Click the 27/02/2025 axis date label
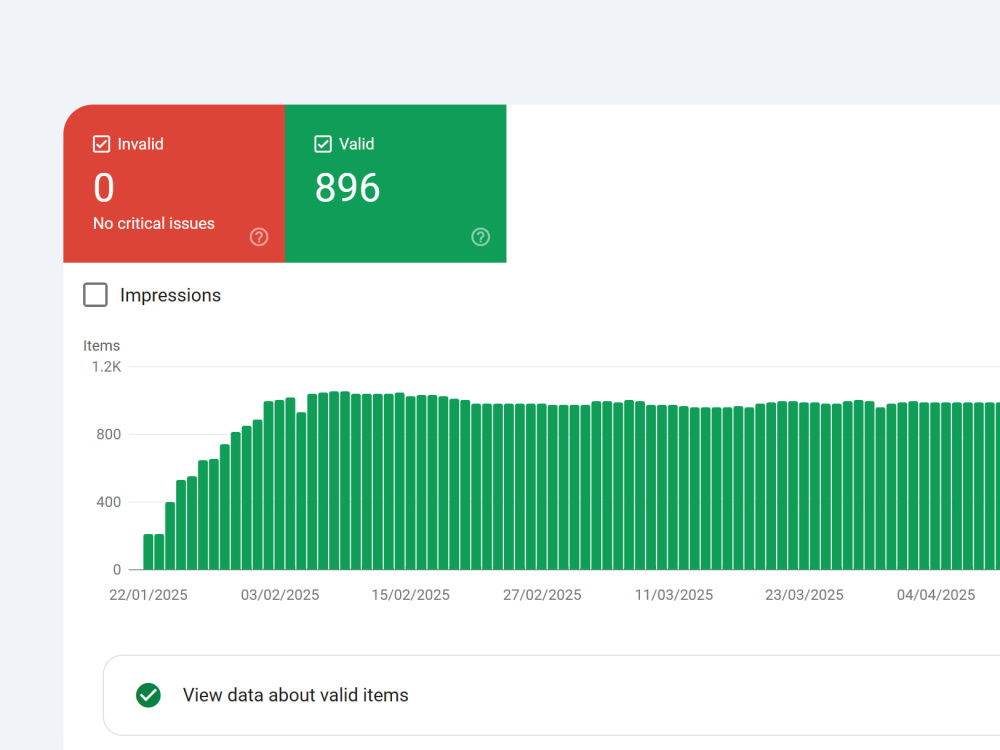Image resolution: width=1000 pixels, height=750 pixels. (542, 595)
